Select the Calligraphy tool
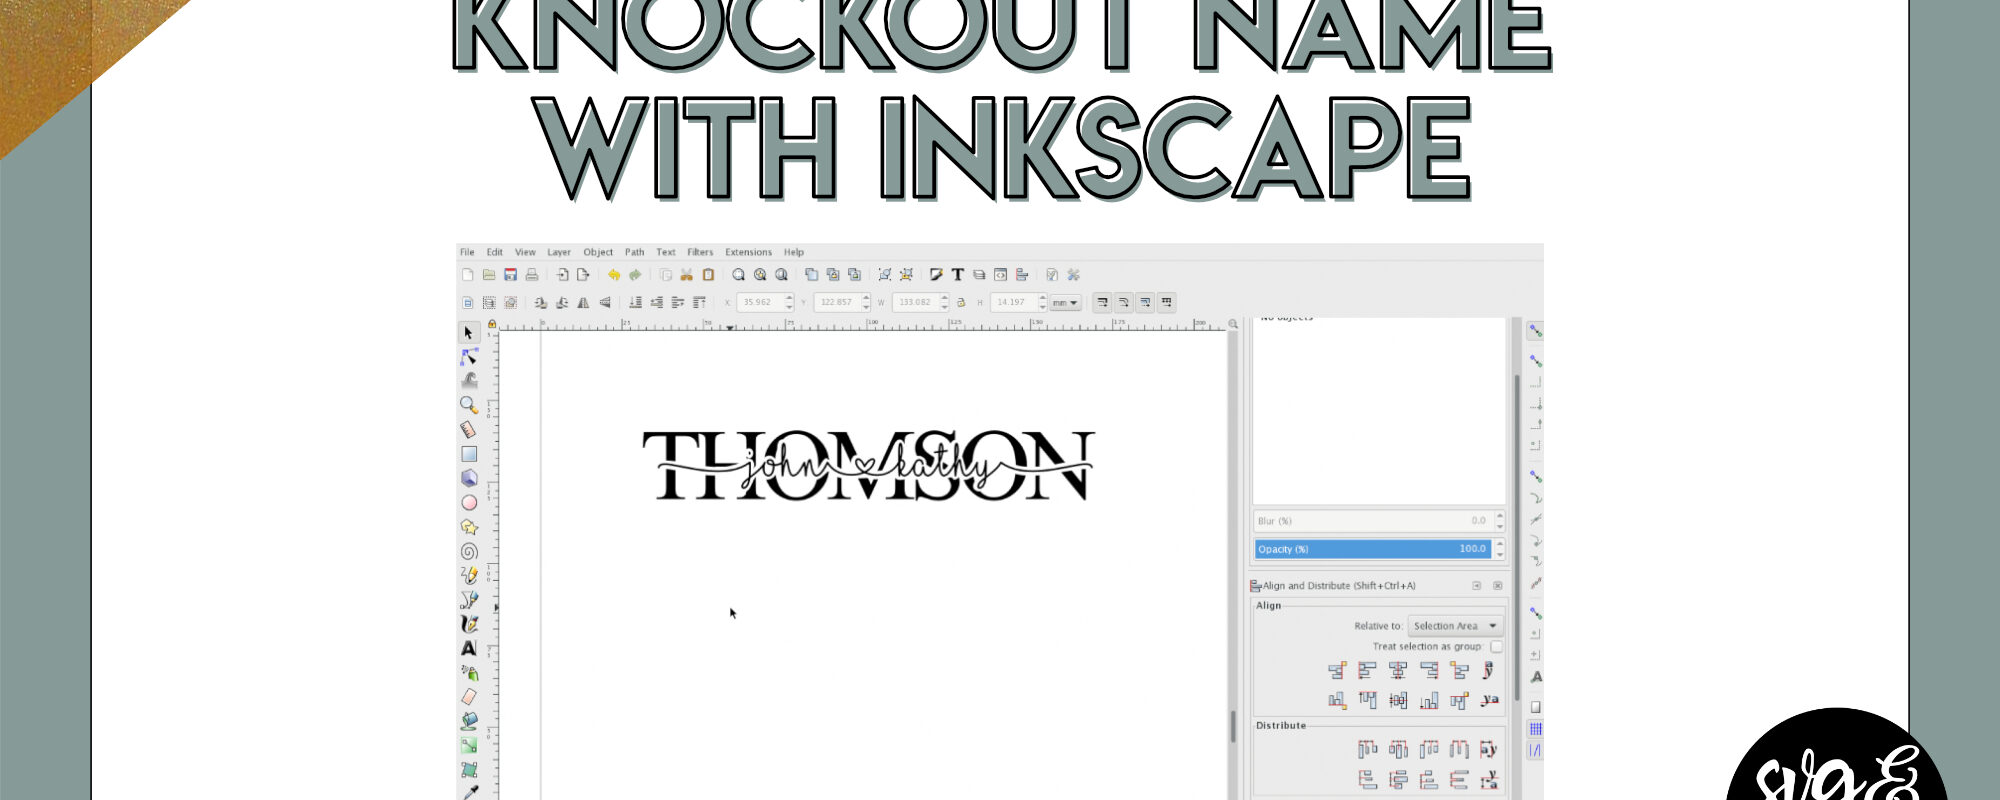The height and width of the screenshot is (800, 2000). [x=469, y=624]
